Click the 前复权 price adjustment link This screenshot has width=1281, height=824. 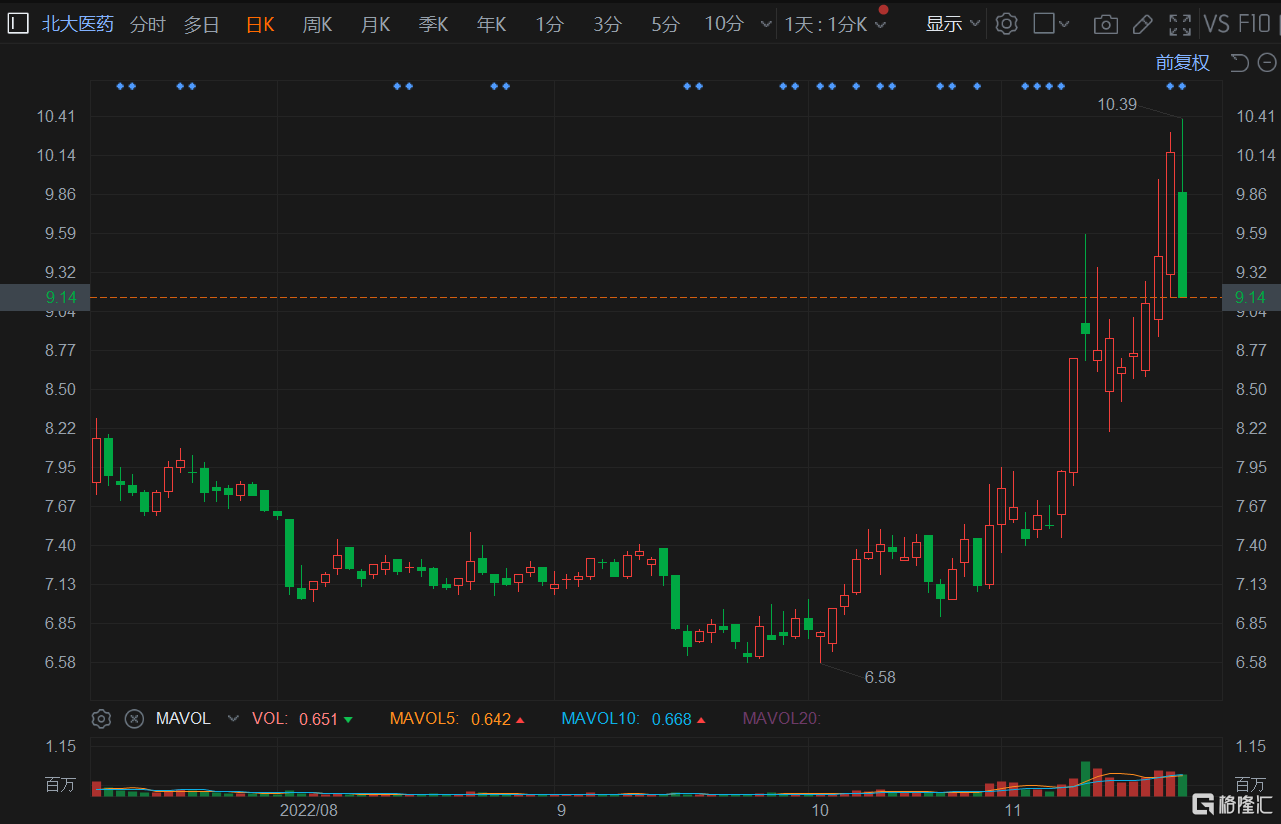point(1183,63)
